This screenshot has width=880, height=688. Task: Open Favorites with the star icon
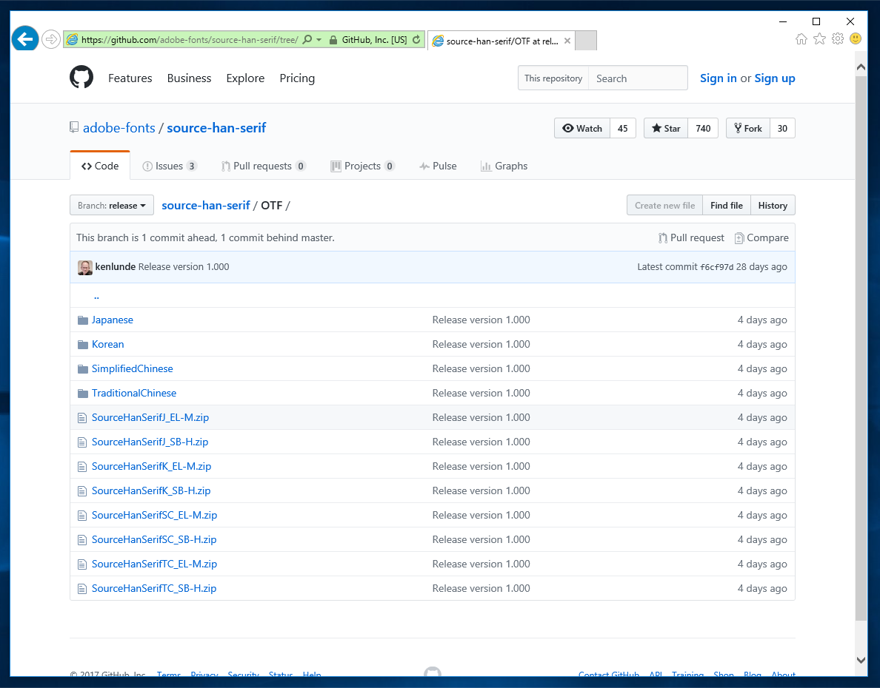[819, 39]
